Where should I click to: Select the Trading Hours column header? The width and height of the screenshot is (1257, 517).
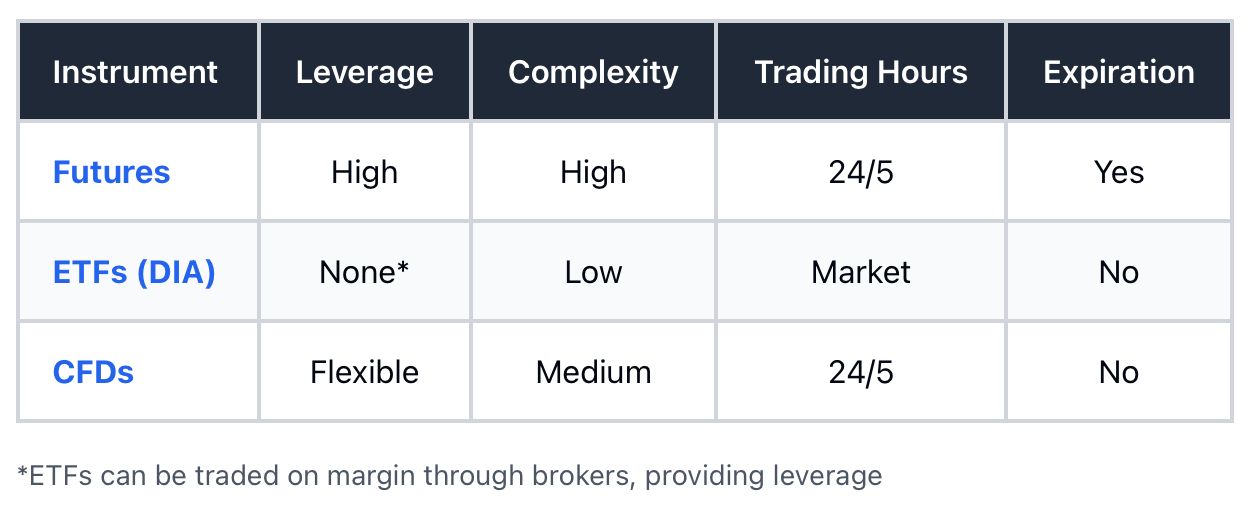[x=861, y=72]
